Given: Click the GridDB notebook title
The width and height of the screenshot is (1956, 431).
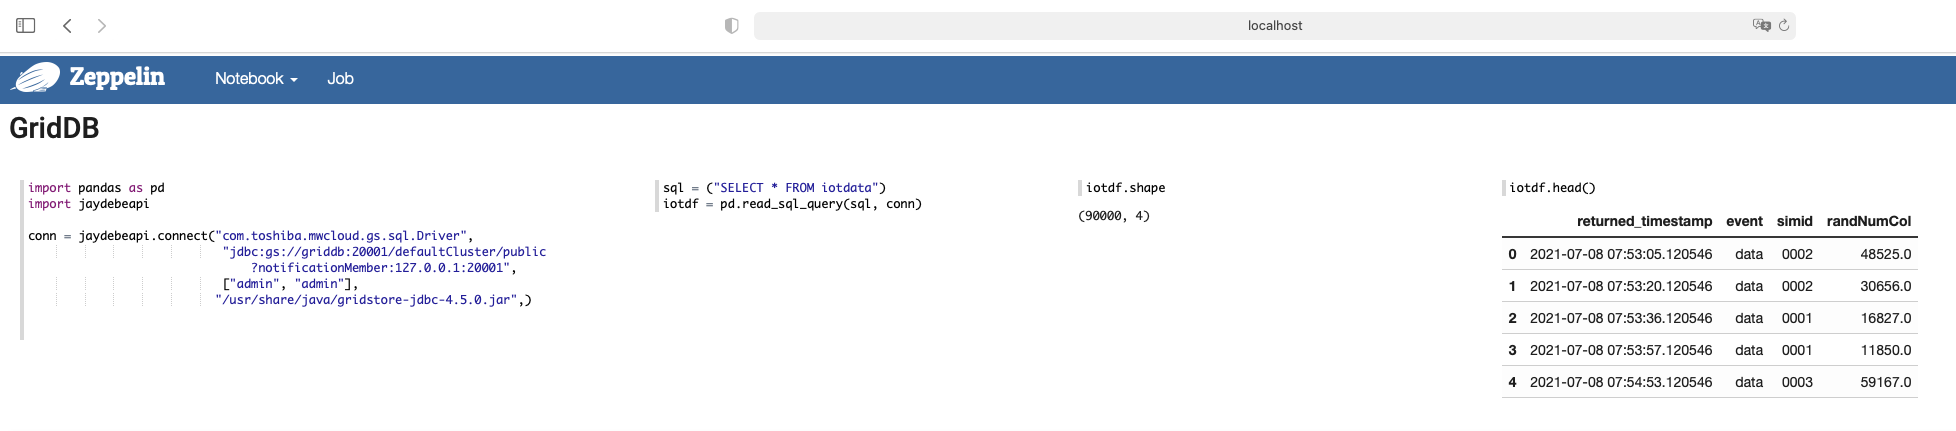Looking at the screenshot, I should (x=54, y=128).
